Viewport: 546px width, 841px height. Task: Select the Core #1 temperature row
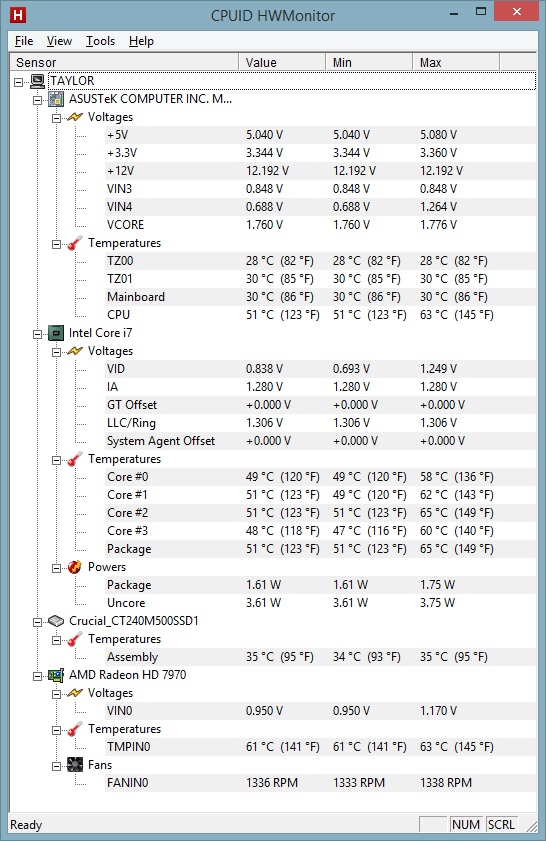point(321,495)
